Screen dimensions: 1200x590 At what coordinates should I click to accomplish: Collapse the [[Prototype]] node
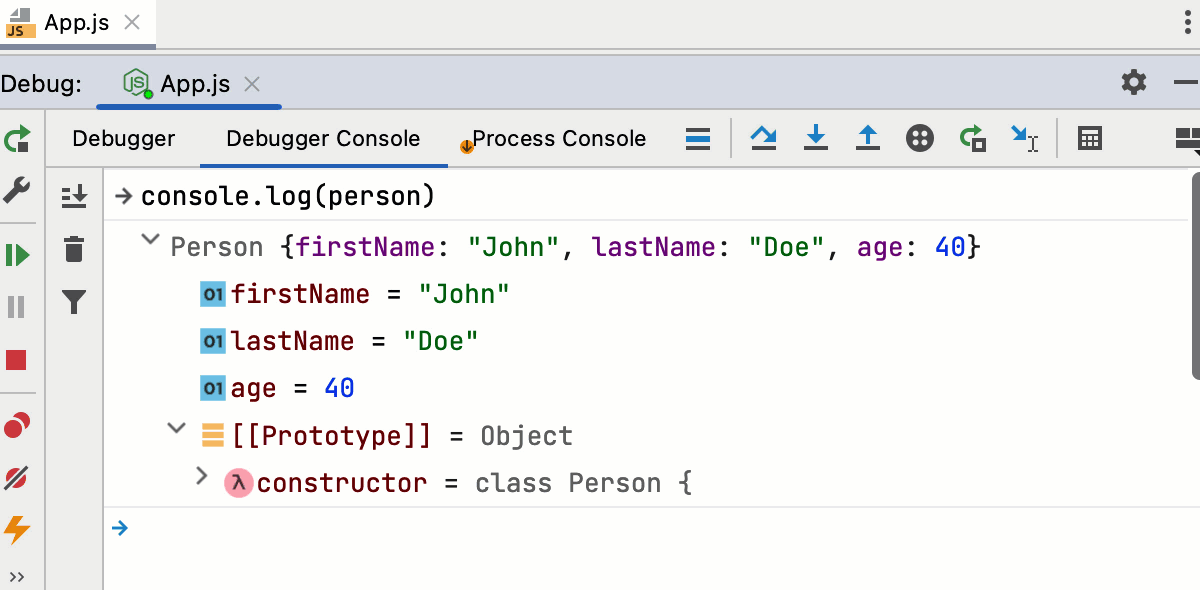coord(176,430)
